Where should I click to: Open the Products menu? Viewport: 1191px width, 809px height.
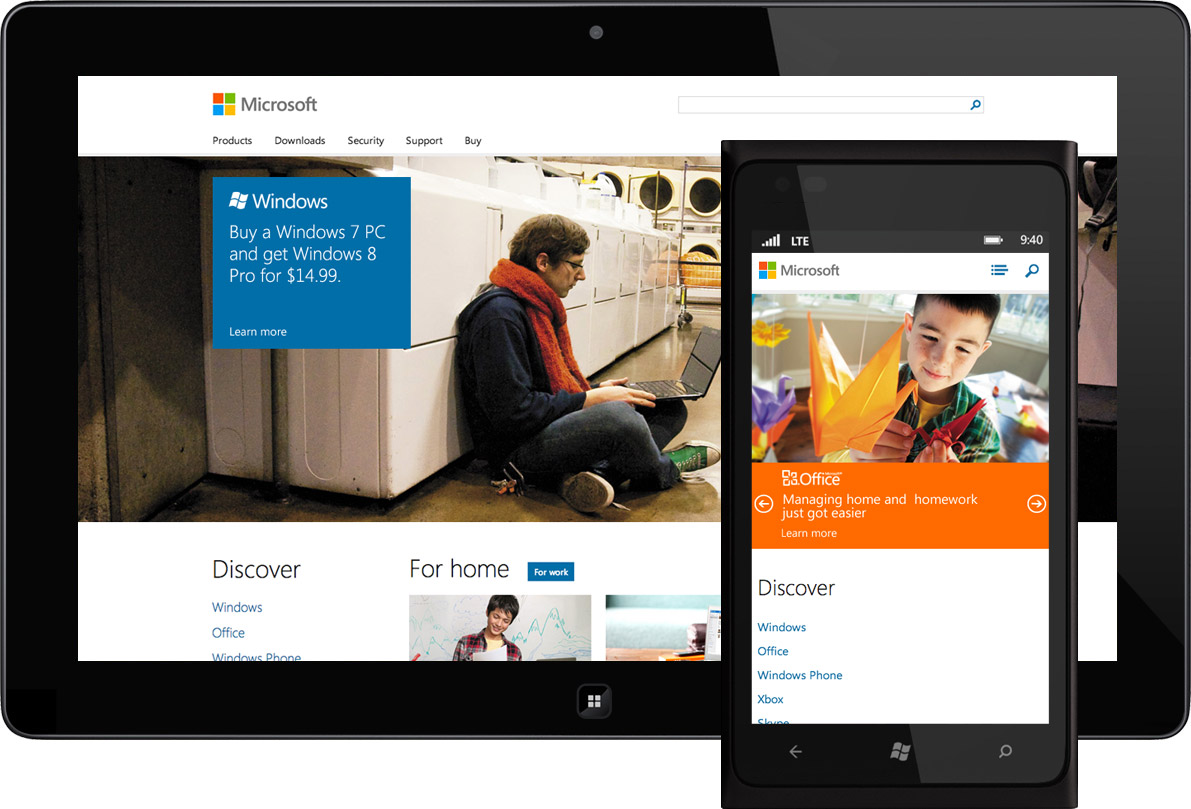coord(232,141)
